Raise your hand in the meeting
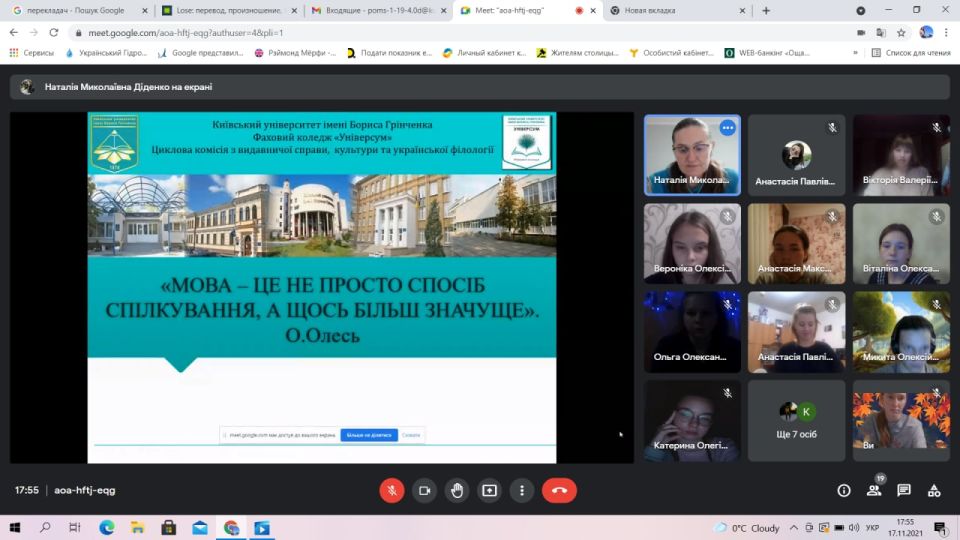Viewport: 960px width, 540px height. (x=457, y=490)
